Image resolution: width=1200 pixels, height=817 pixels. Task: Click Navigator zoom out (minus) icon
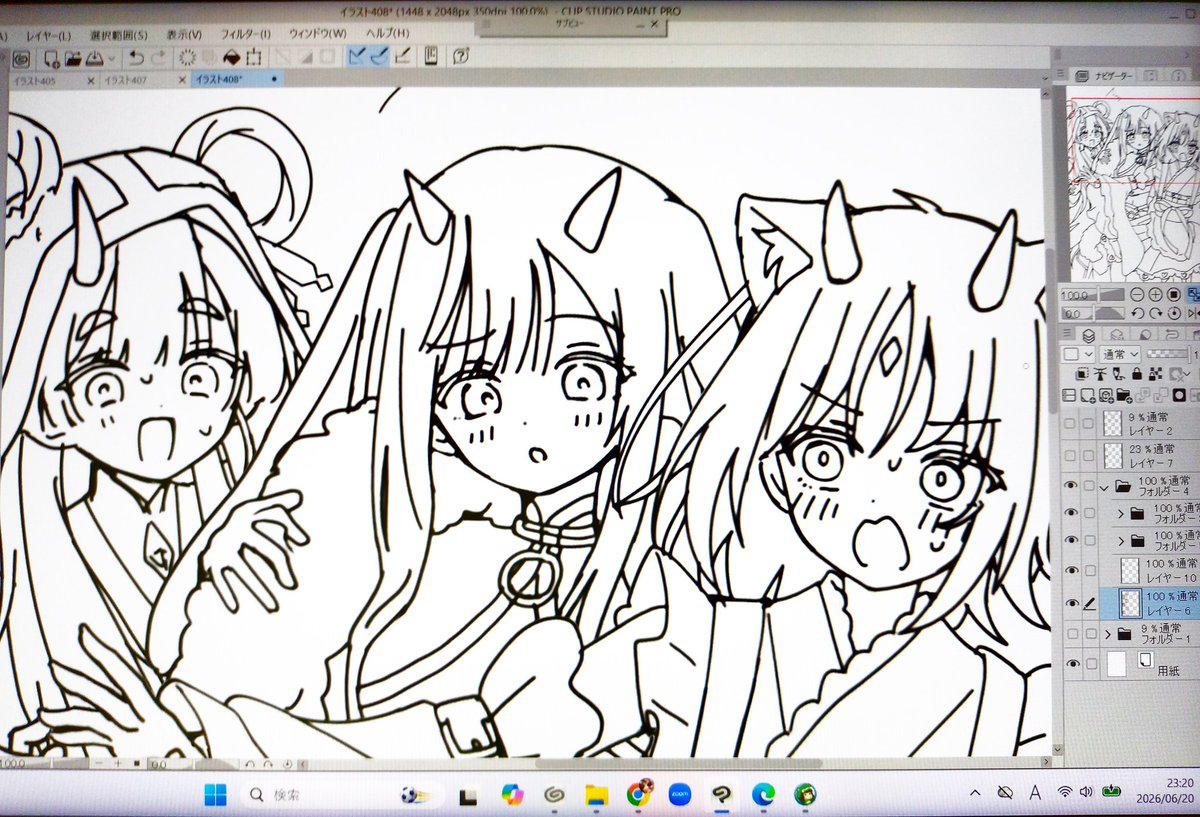[1137, 294]
